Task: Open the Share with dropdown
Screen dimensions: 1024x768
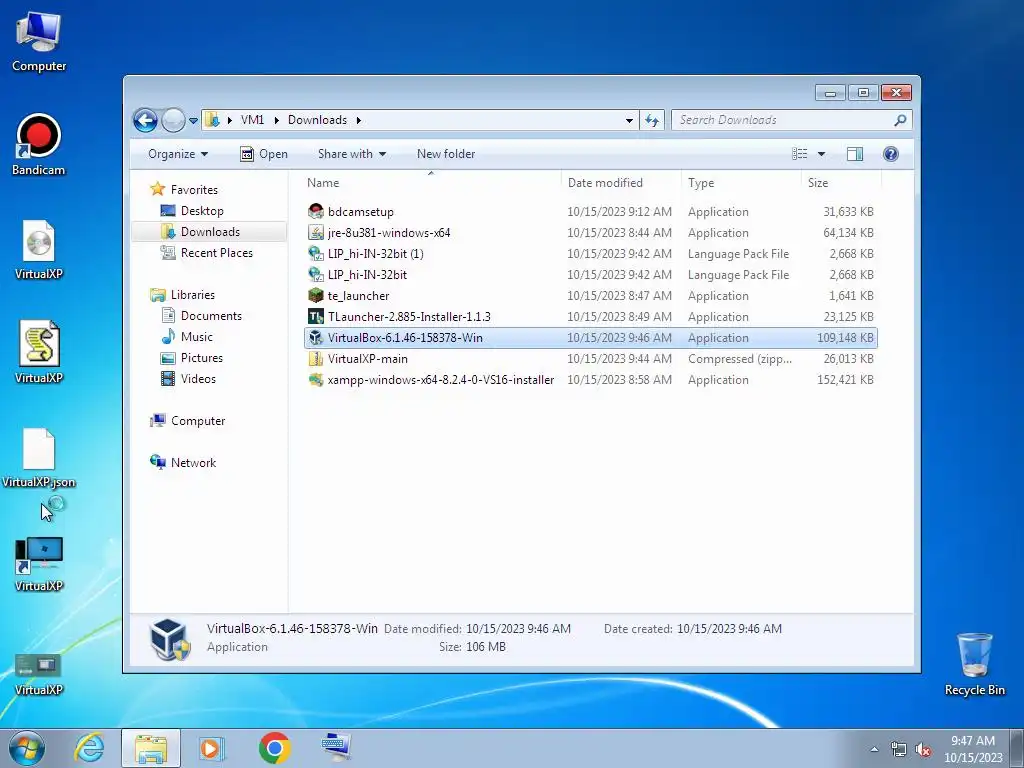Action: [351, 154]
